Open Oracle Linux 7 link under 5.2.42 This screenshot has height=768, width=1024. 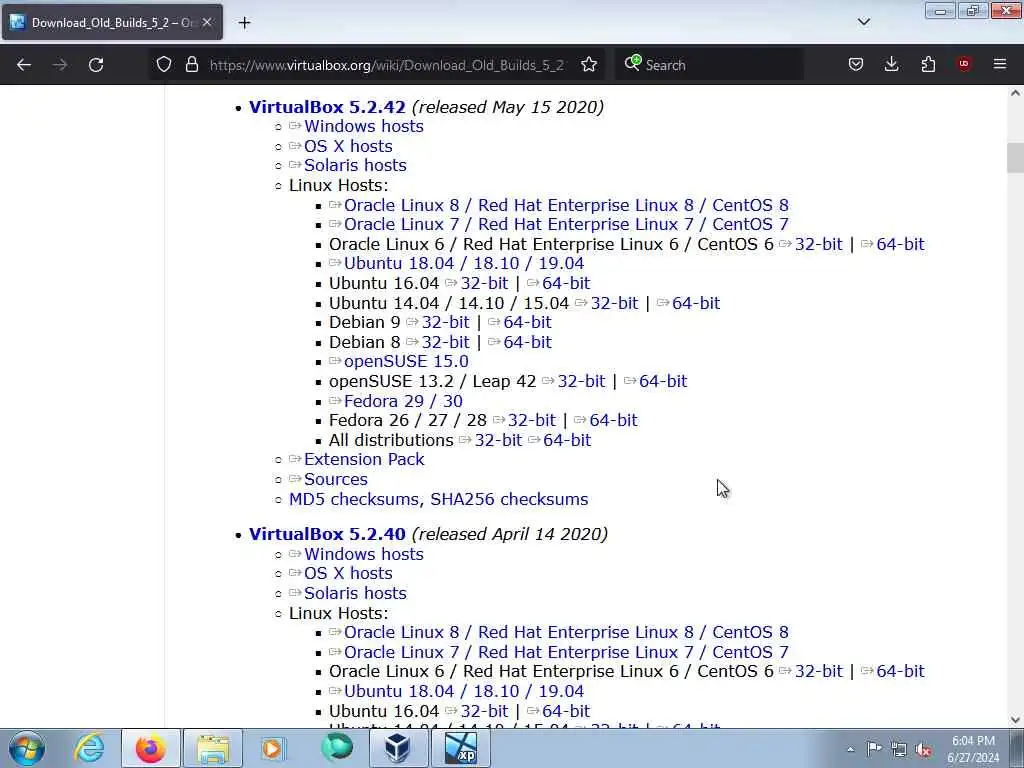coord(566,224)
